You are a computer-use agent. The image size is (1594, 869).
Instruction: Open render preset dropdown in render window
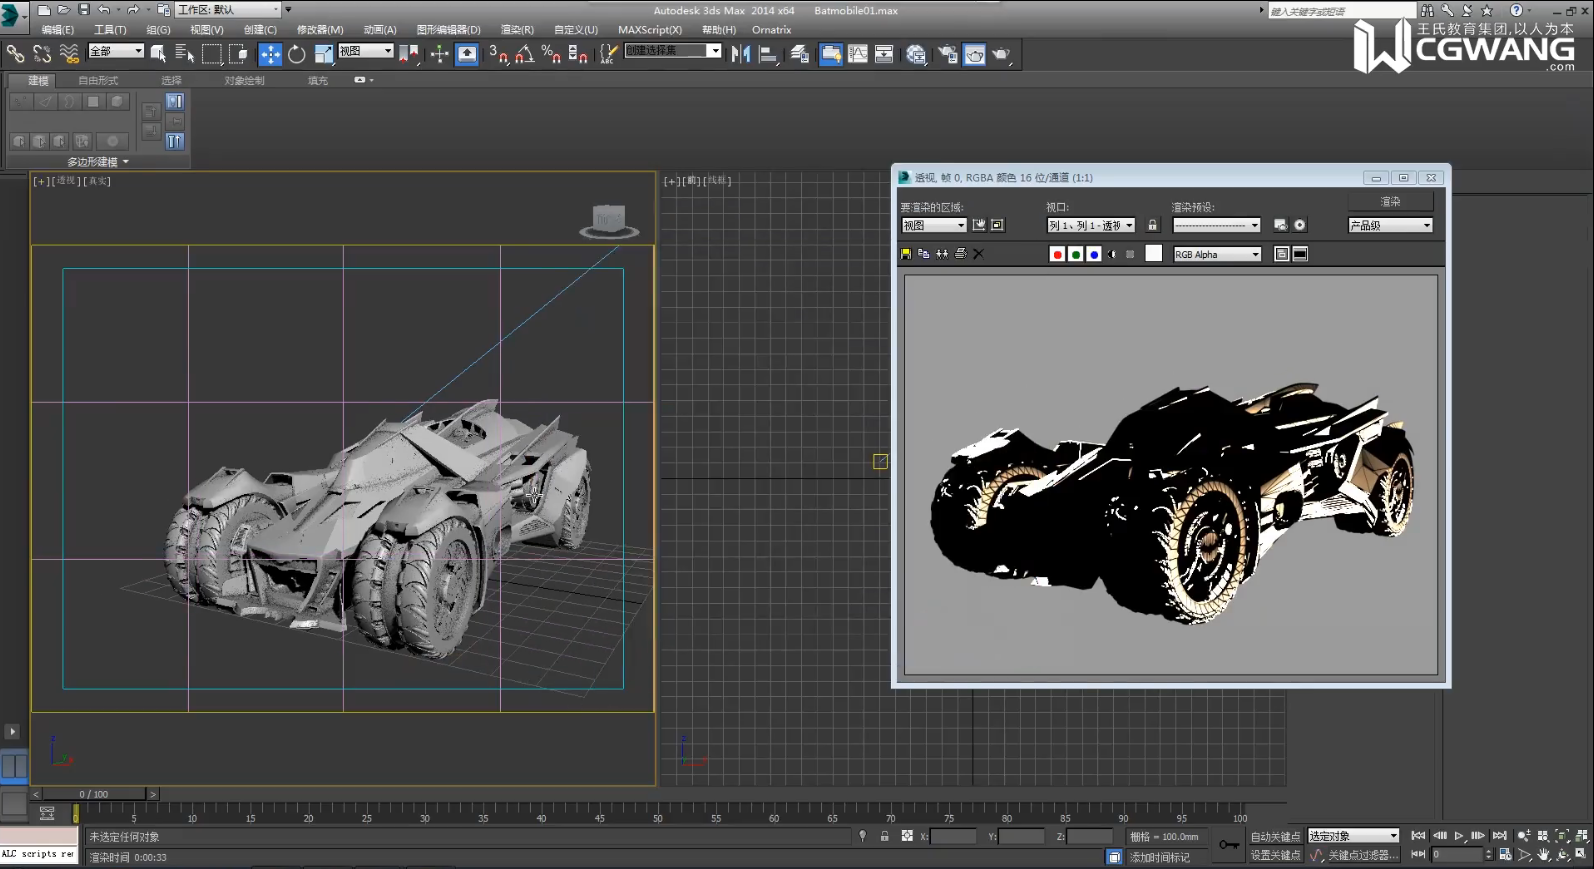1216,225
